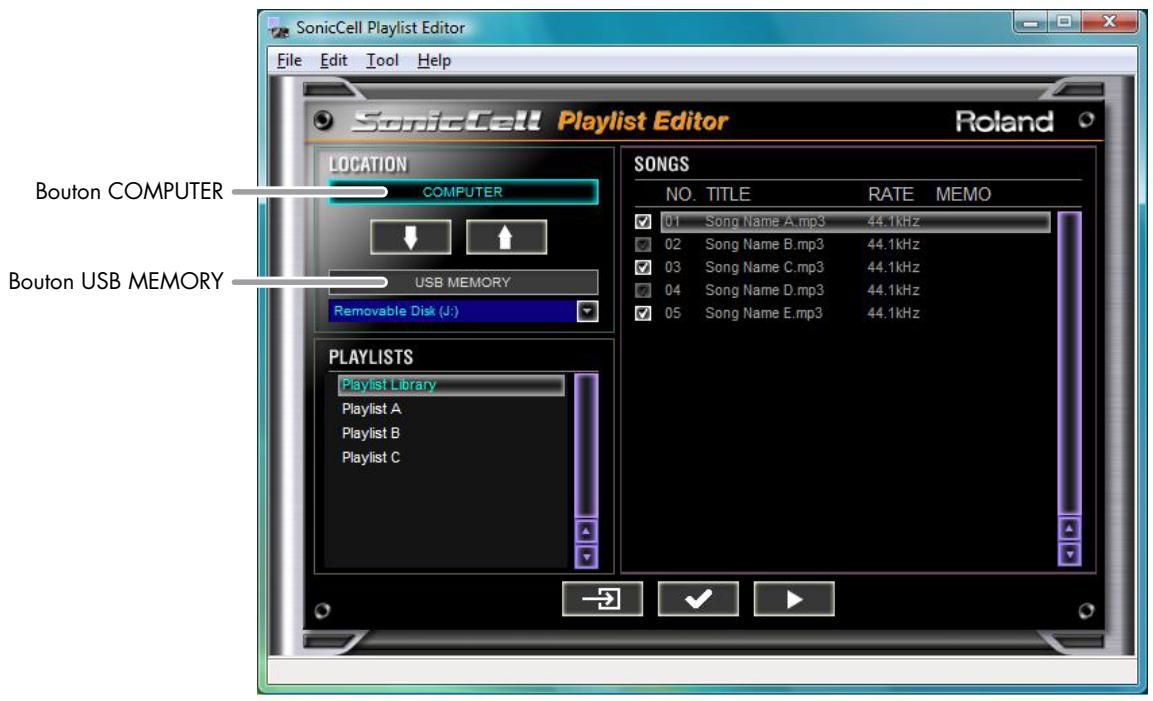
Task: Toggle the Song Name D.mp3 checkbox
Action: click(643, 290)
